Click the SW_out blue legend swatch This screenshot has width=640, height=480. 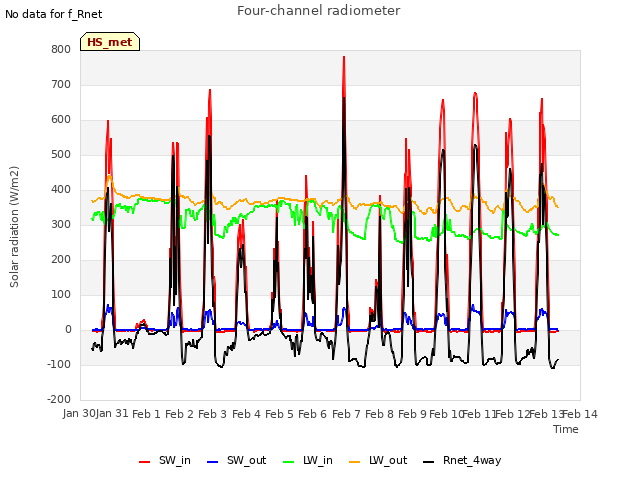pyautogui.click(x=213, y=462)
